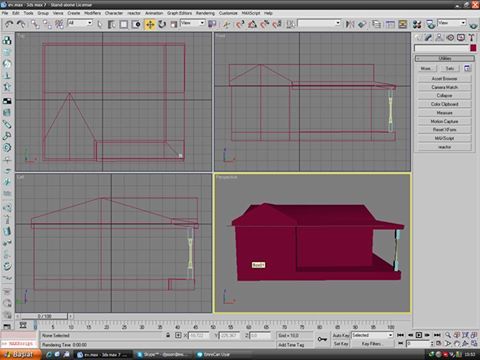The height and width of the screenshot is (360, 480).
Task: Open reference coordinate system View dropdown
Action: 192,23
